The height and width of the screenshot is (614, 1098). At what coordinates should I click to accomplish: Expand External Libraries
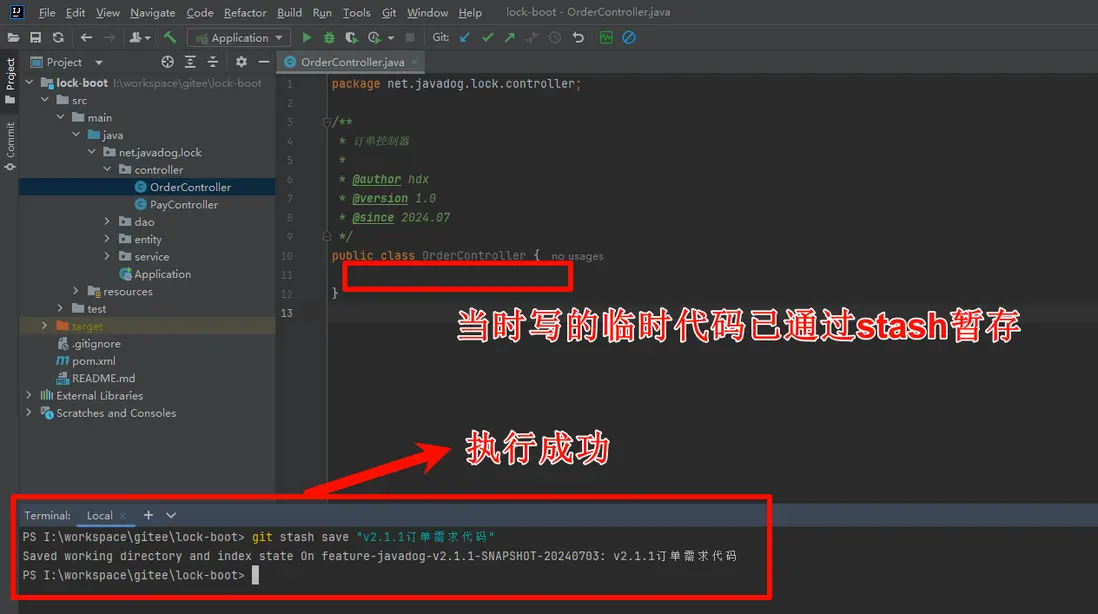[29, 395]
